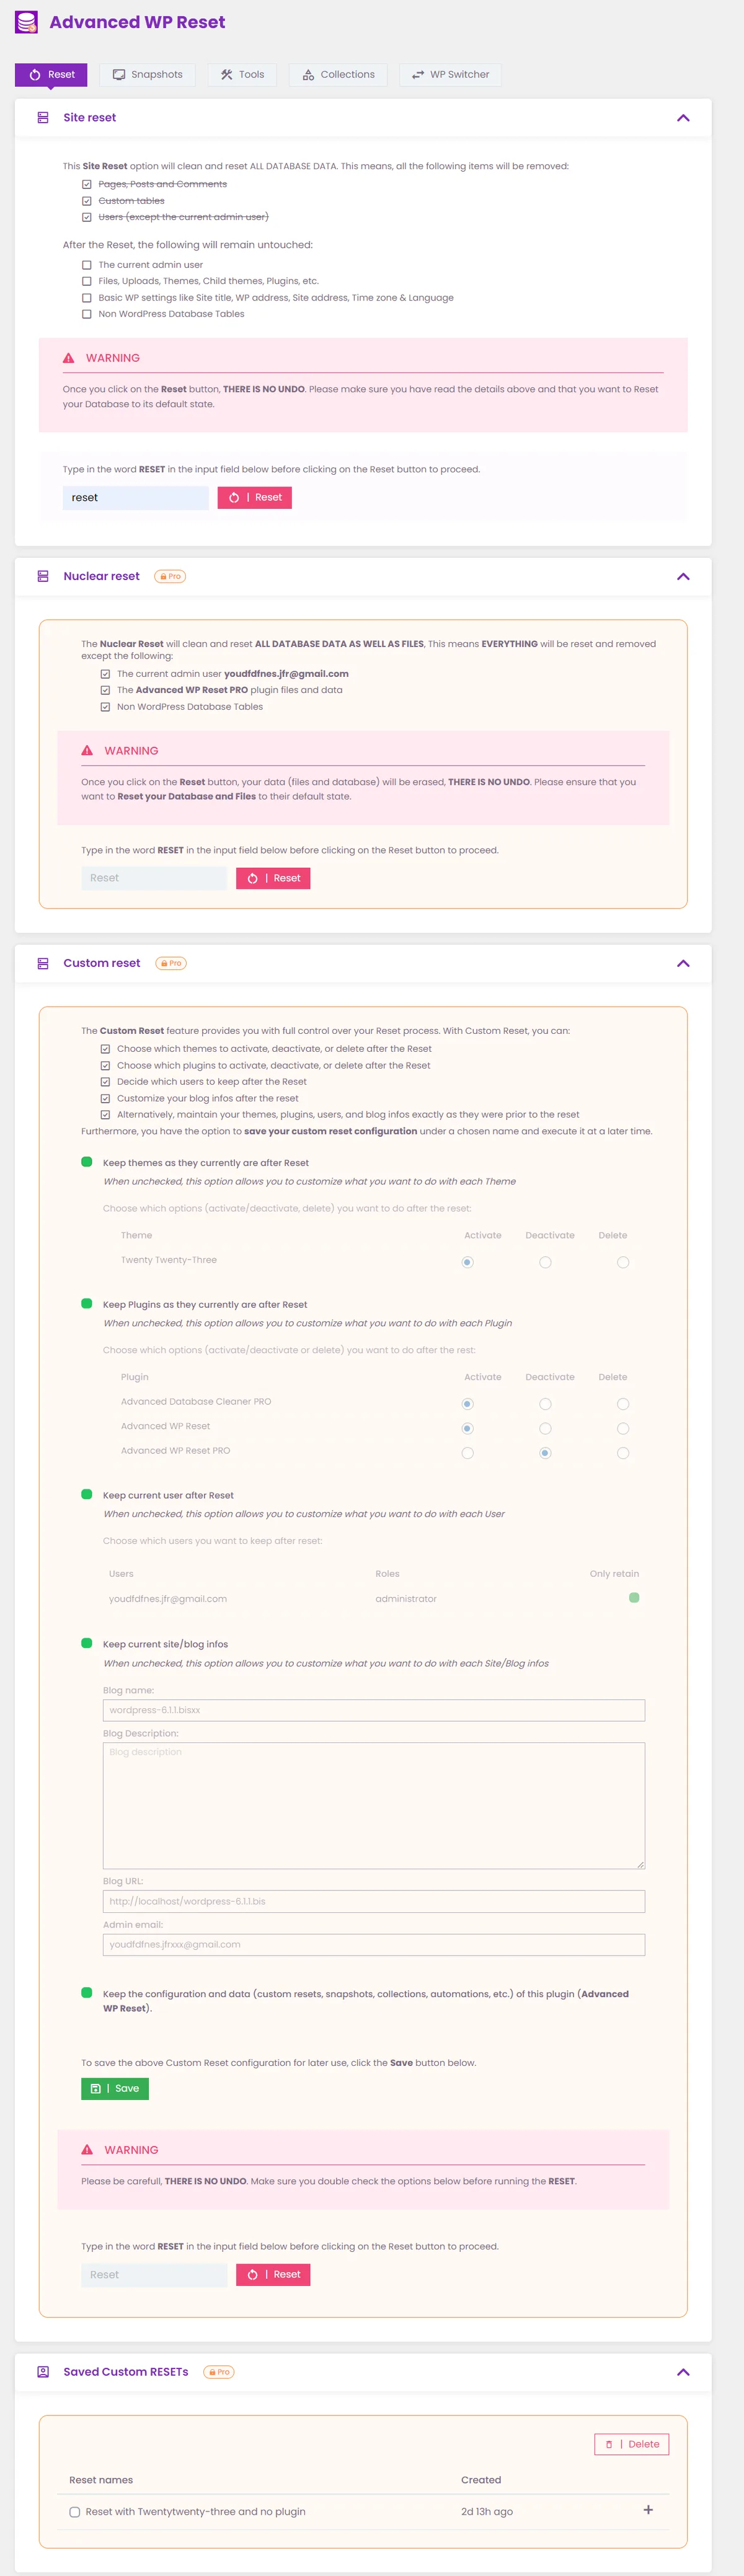
Task: Click the Custom reset section icon
Action: [x=43, y=964]
